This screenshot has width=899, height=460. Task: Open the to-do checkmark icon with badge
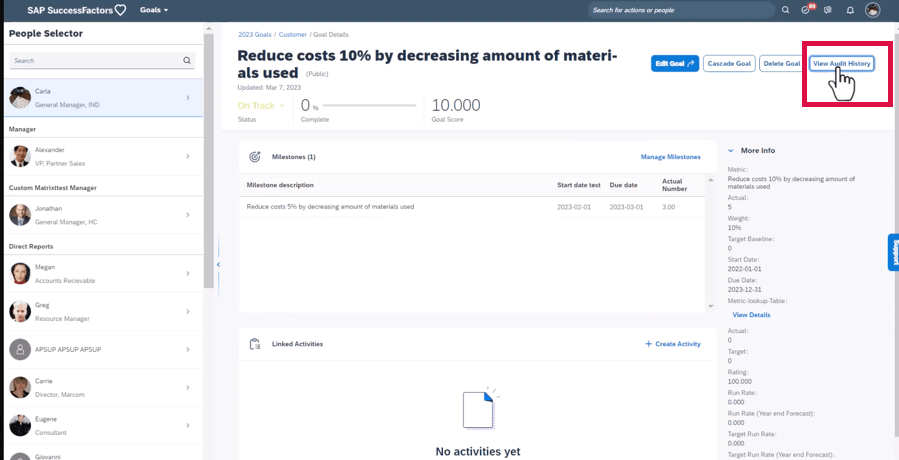pos(806,10)
